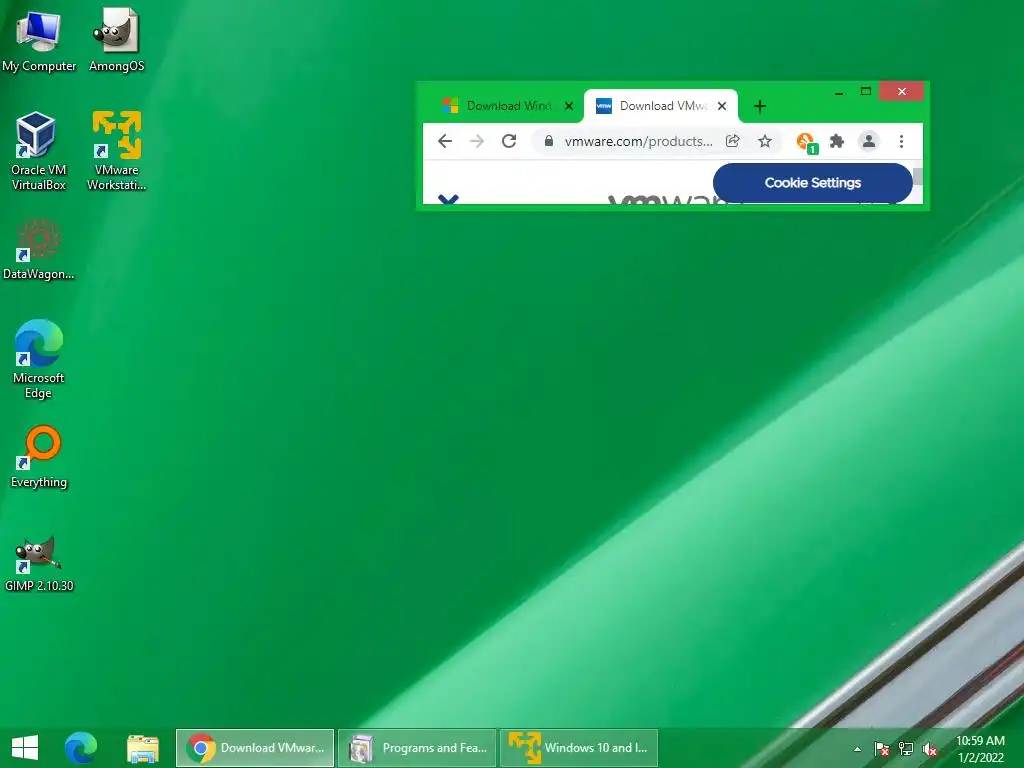Bookmark this page with star icon

point(765,141)
